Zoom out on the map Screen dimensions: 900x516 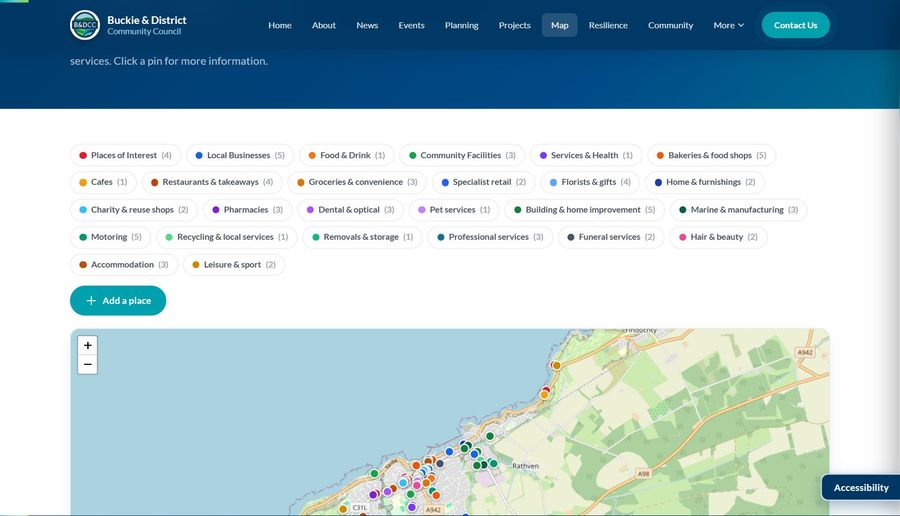tap(87, 364)
